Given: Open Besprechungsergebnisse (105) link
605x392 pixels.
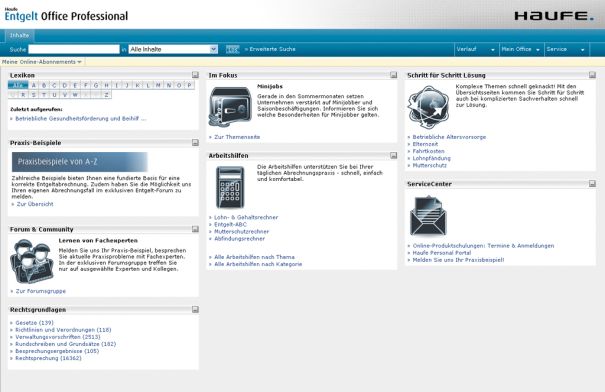Looking at the screenshot, I should 57,351.
